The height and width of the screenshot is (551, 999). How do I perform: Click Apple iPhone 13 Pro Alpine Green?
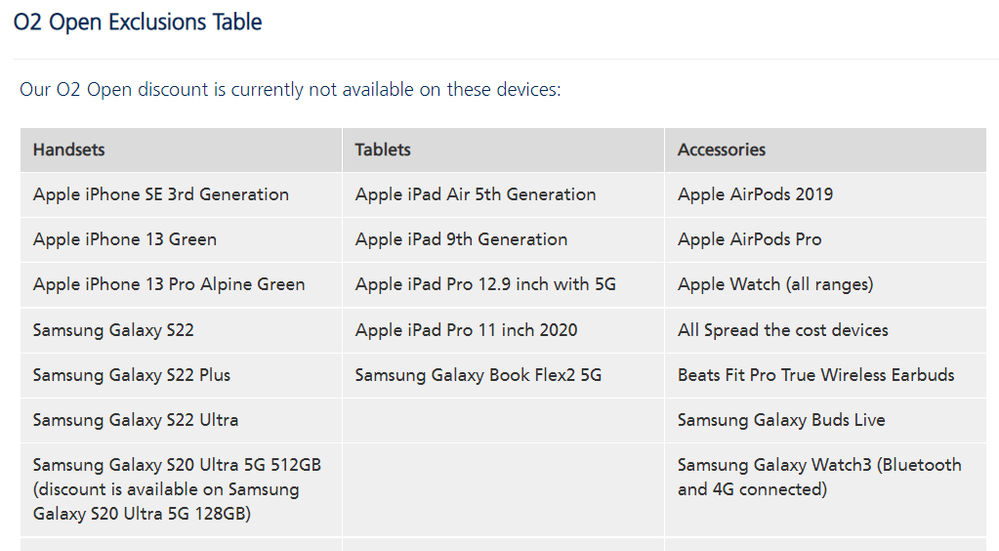[169, 285]
